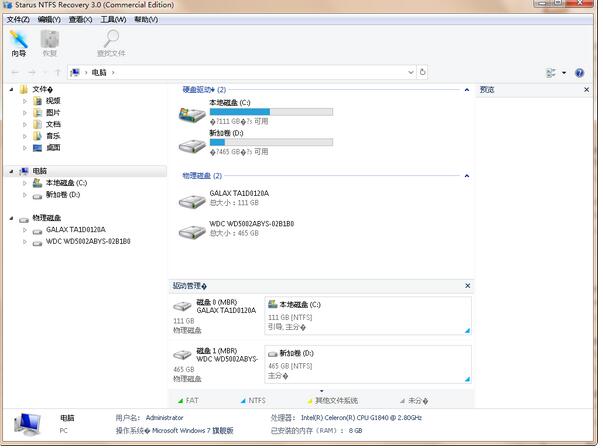Image resolution: width=603 pixels, height=448 pixels.
Task: Close the 预览 preview panel
Action: coord(586,90)
